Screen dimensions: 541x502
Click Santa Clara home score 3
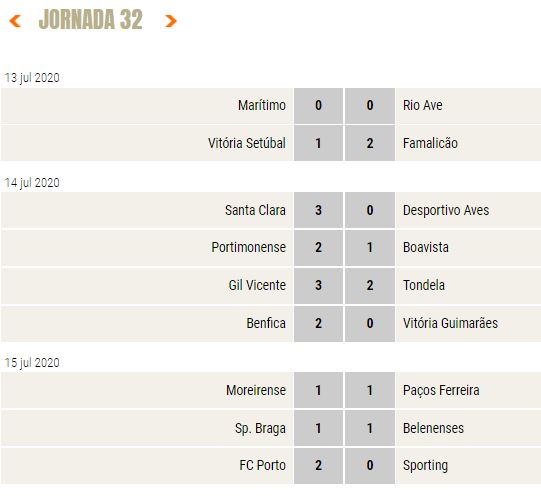(318, 210)
